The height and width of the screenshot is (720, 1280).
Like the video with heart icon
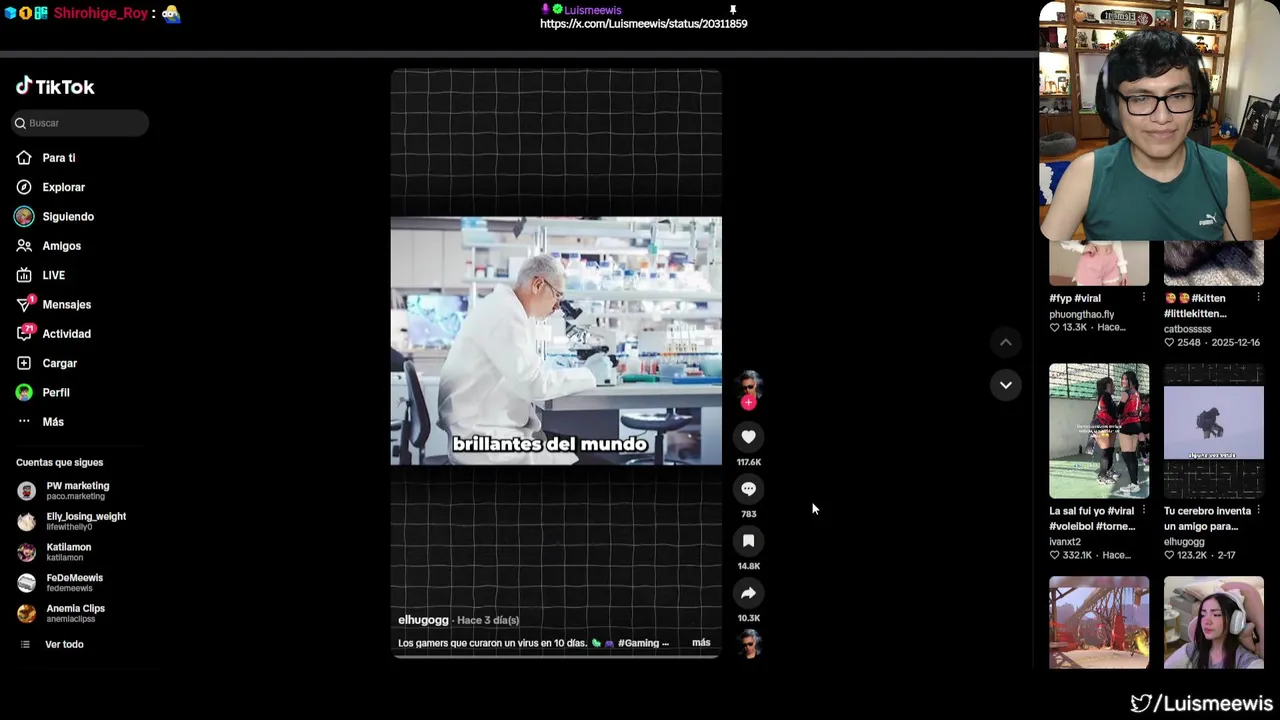[748, 437]
